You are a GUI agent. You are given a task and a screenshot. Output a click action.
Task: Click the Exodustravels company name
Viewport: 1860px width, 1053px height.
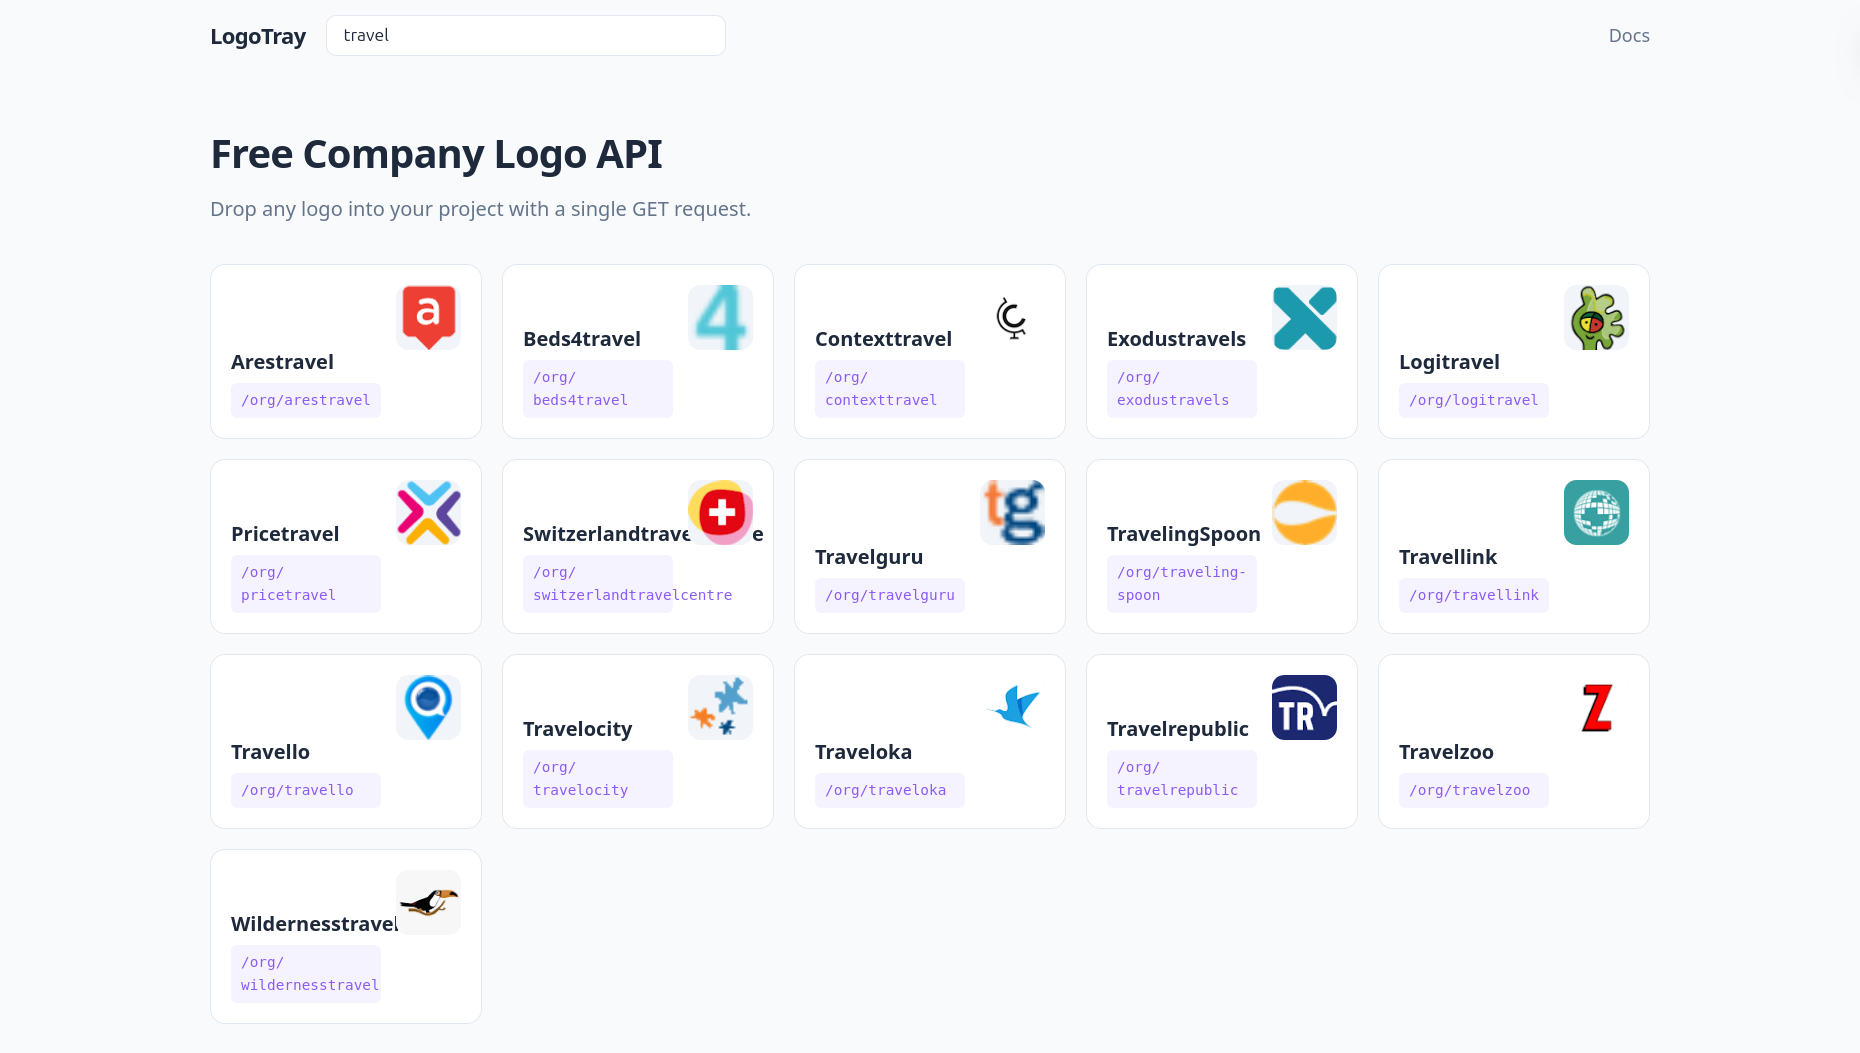tap(1176, 339)
